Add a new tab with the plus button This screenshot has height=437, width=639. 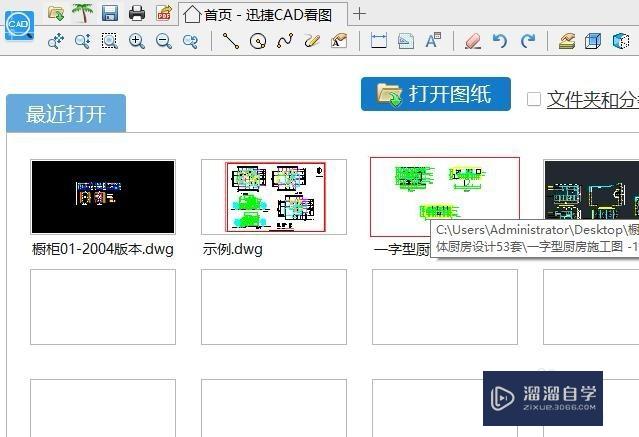tap(359, 14)
